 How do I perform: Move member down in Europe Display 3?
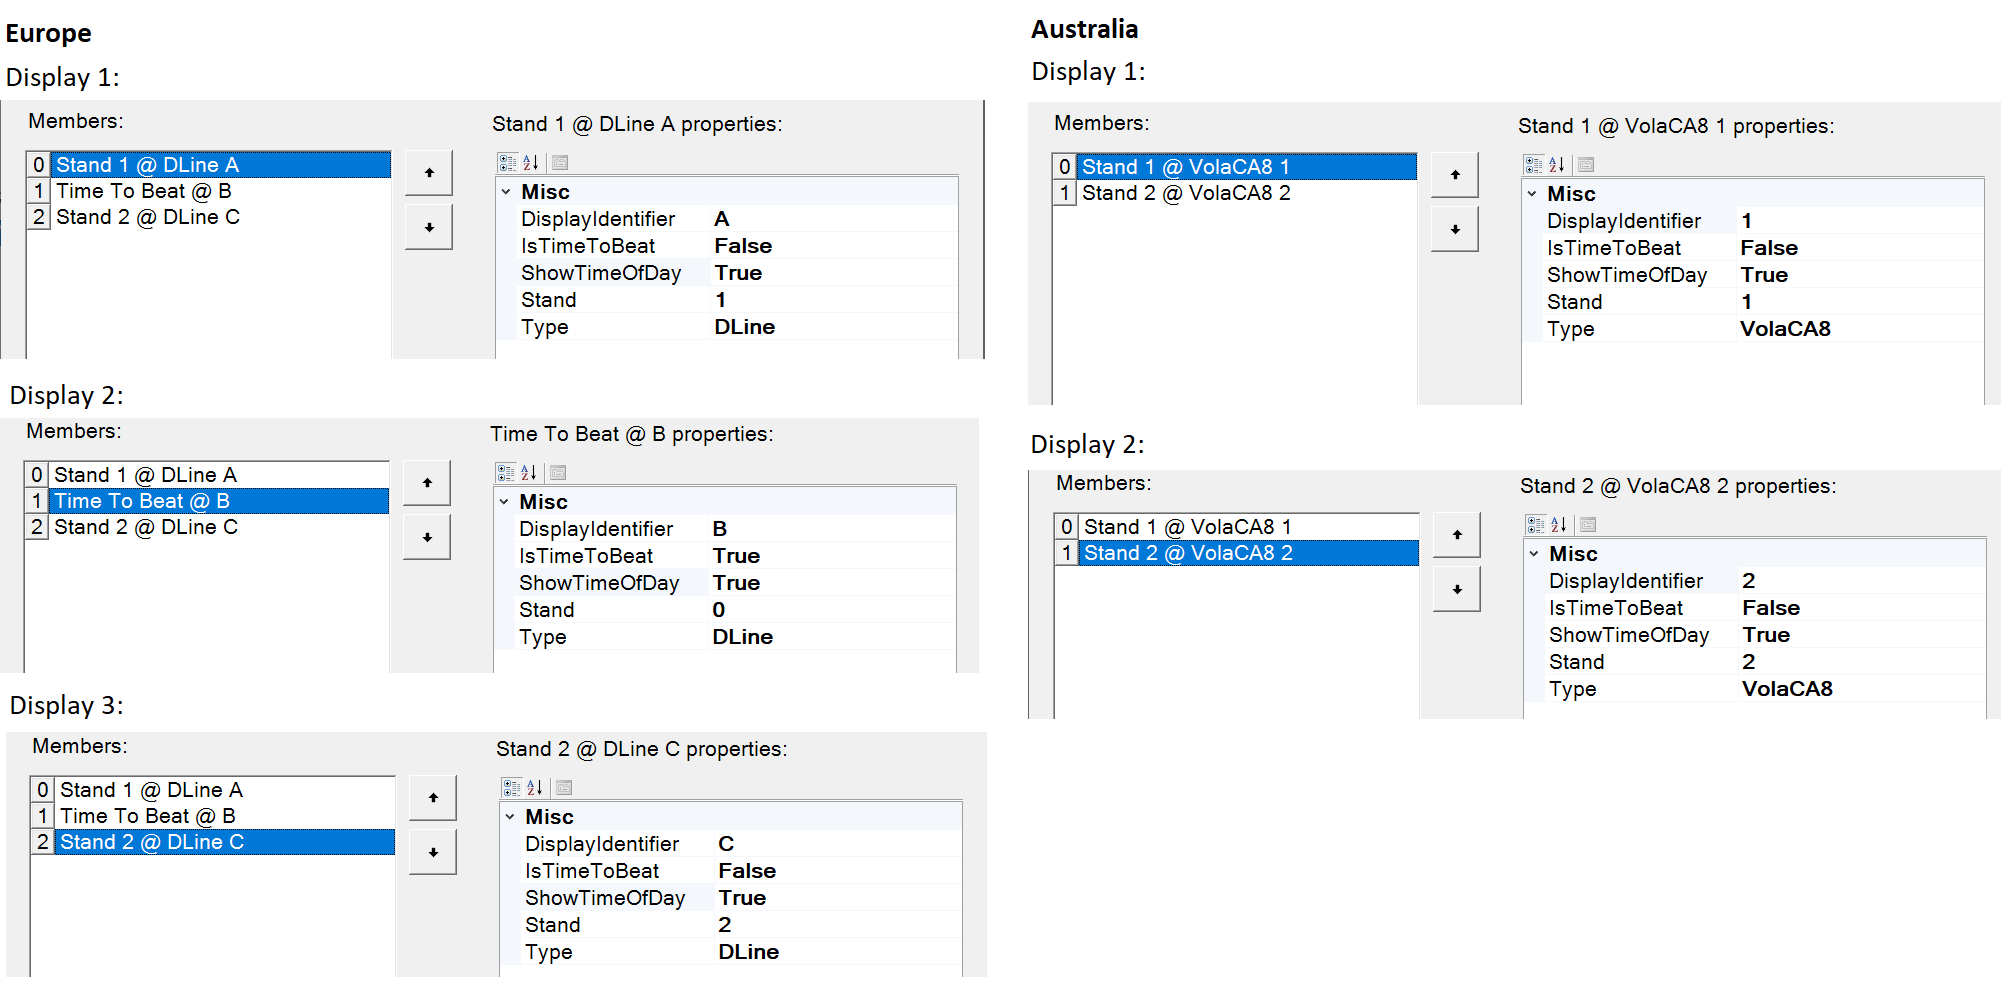coord(433,852)
